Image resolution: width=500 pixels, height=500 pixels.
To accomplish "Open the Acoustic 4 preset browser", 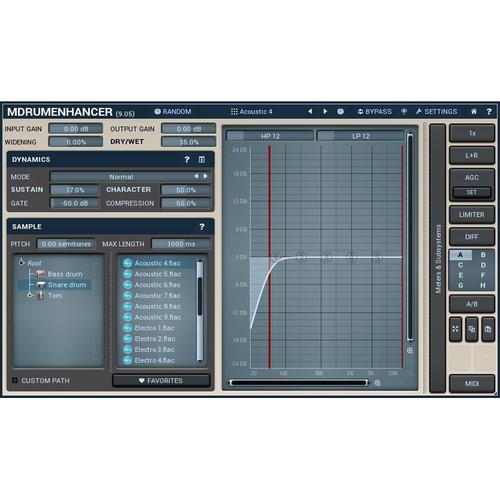I will (x=252, y=112).
